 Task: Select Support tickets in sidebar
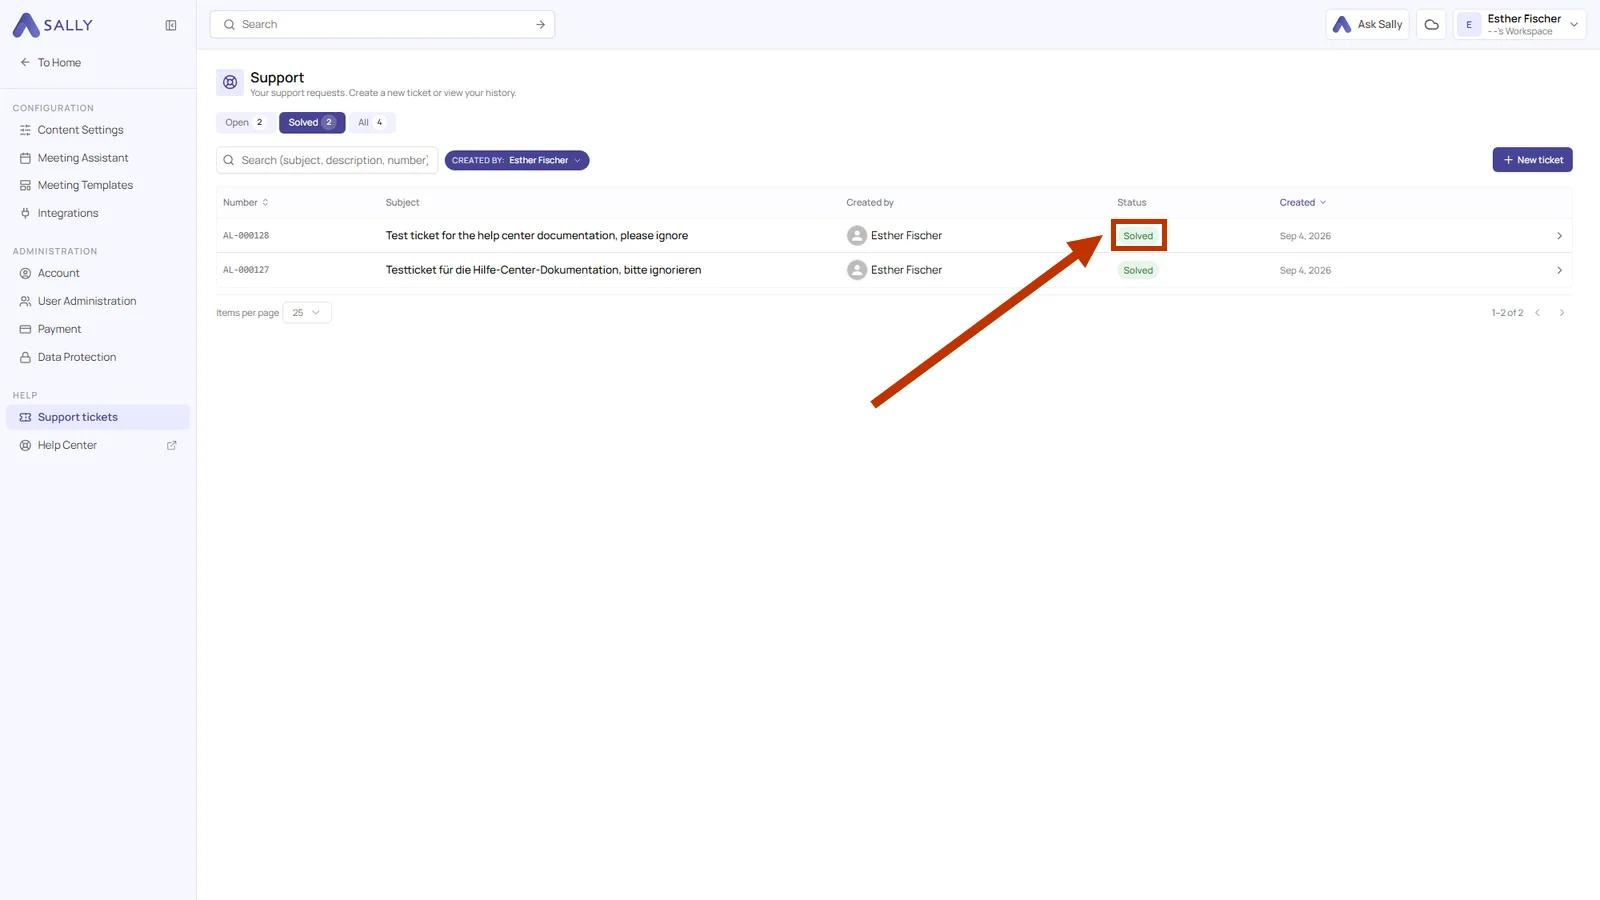click(98, 417)
